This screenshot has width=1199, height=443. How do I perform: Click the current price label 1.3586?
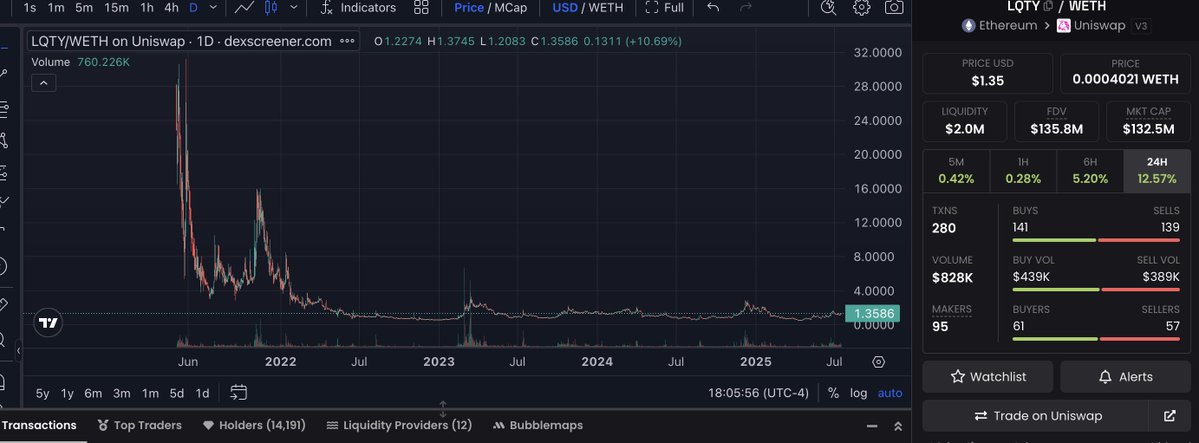click(872, 314)
